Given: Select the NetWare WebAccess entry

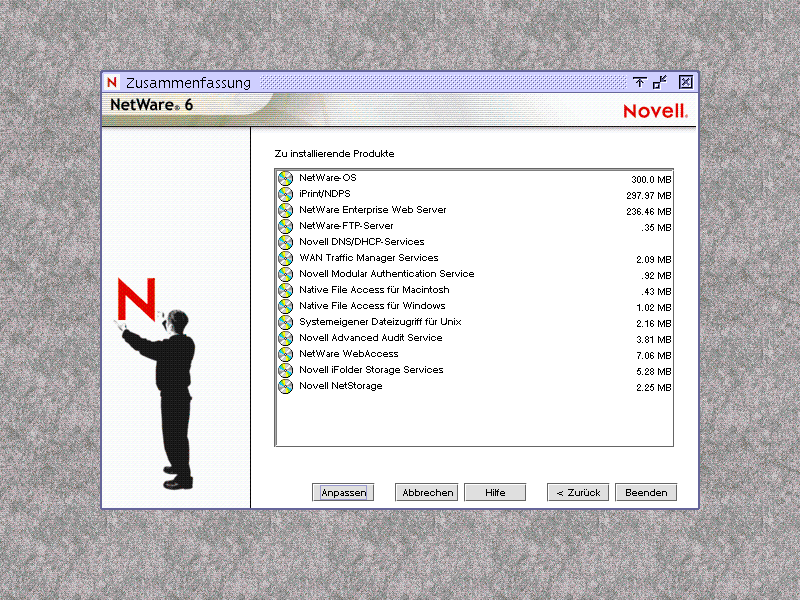Looking at the screenshot, I should [474, 354].
